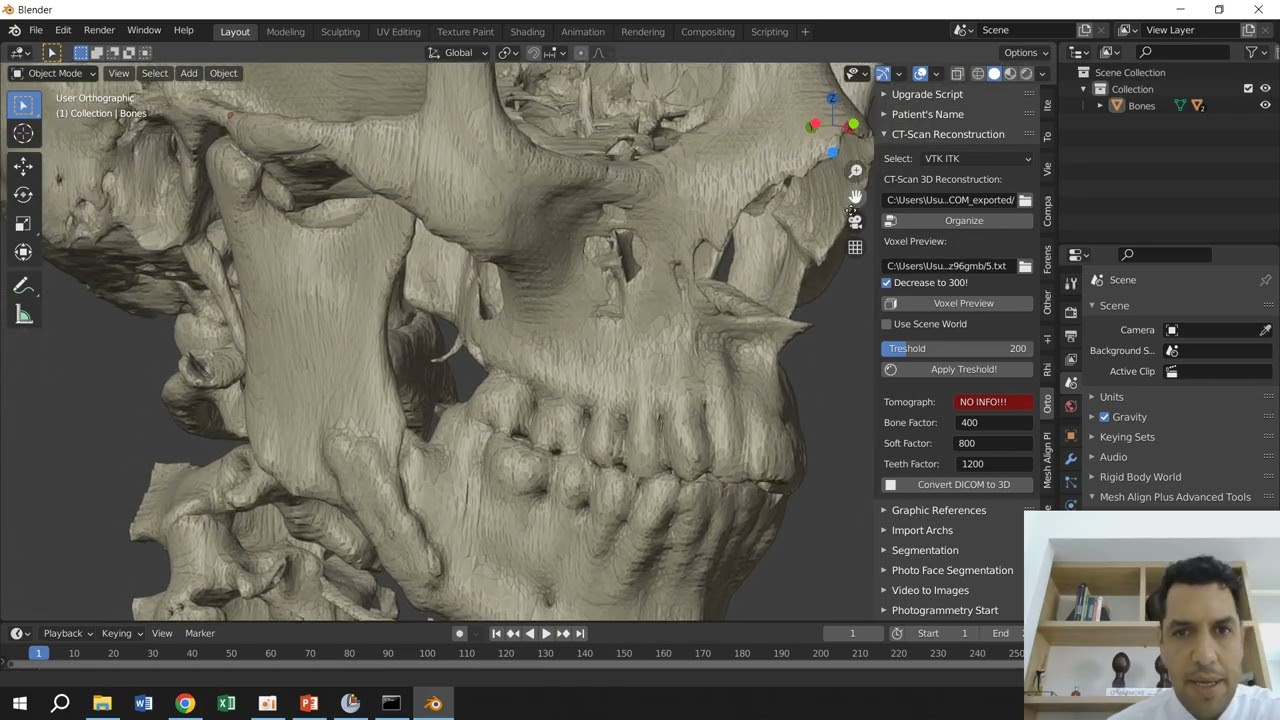Click the pan view hand icon
The height and width of the screenshot is (720, 1280).
click(x=855, y=197)
